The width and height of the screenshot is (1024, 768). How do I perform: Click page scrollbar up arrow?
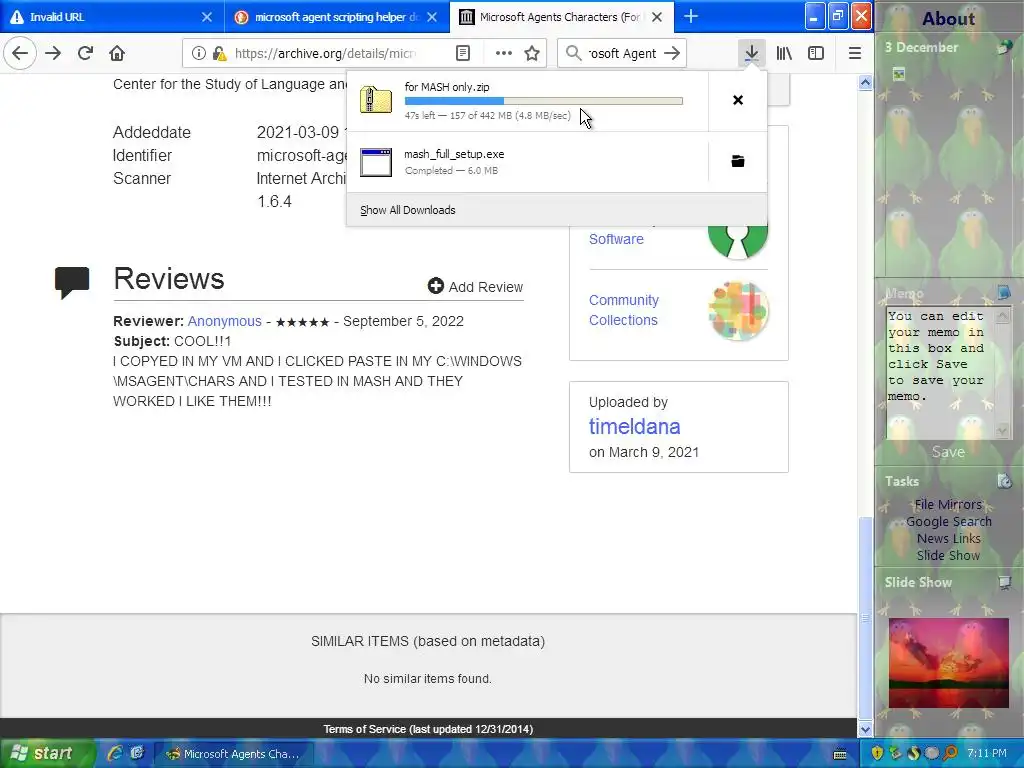(x=865, y=82)
